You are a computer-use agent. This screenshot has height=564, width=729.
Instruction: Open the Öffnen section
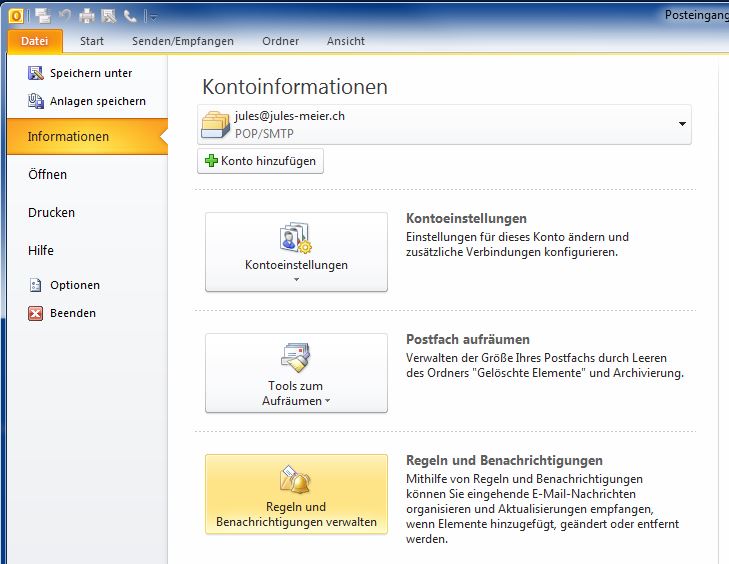click(47, 174)
